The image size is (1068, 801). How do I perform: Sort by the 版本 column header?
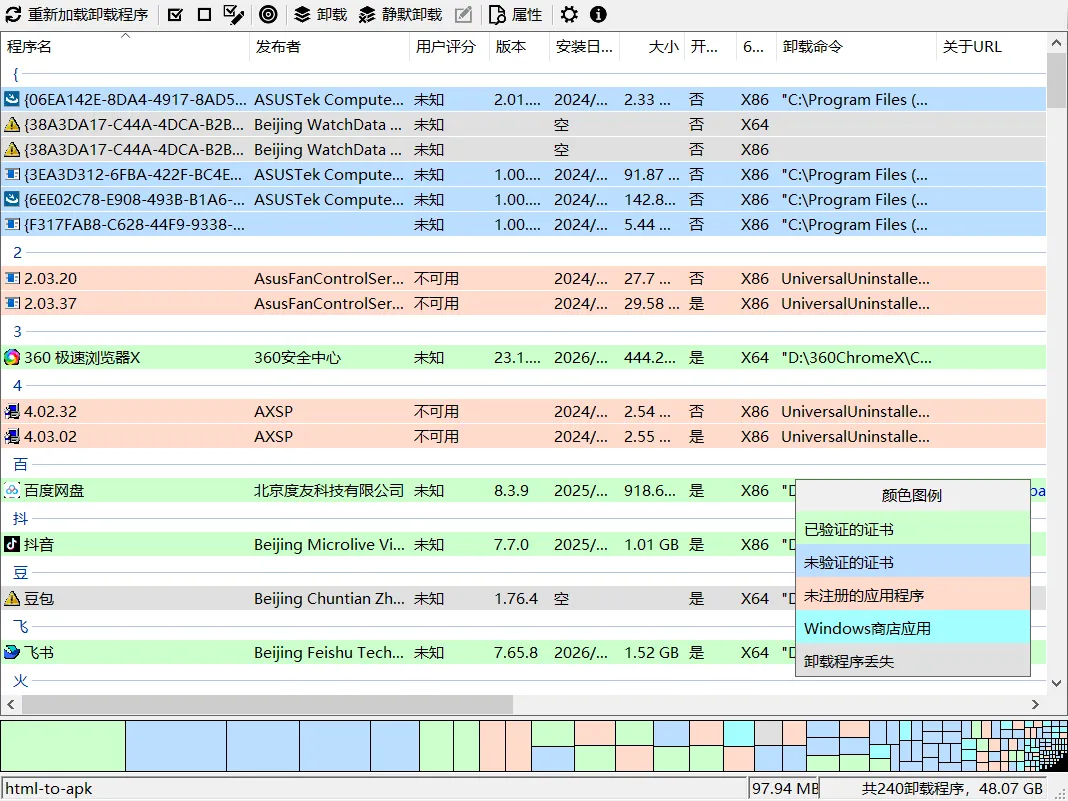[520, 46]
